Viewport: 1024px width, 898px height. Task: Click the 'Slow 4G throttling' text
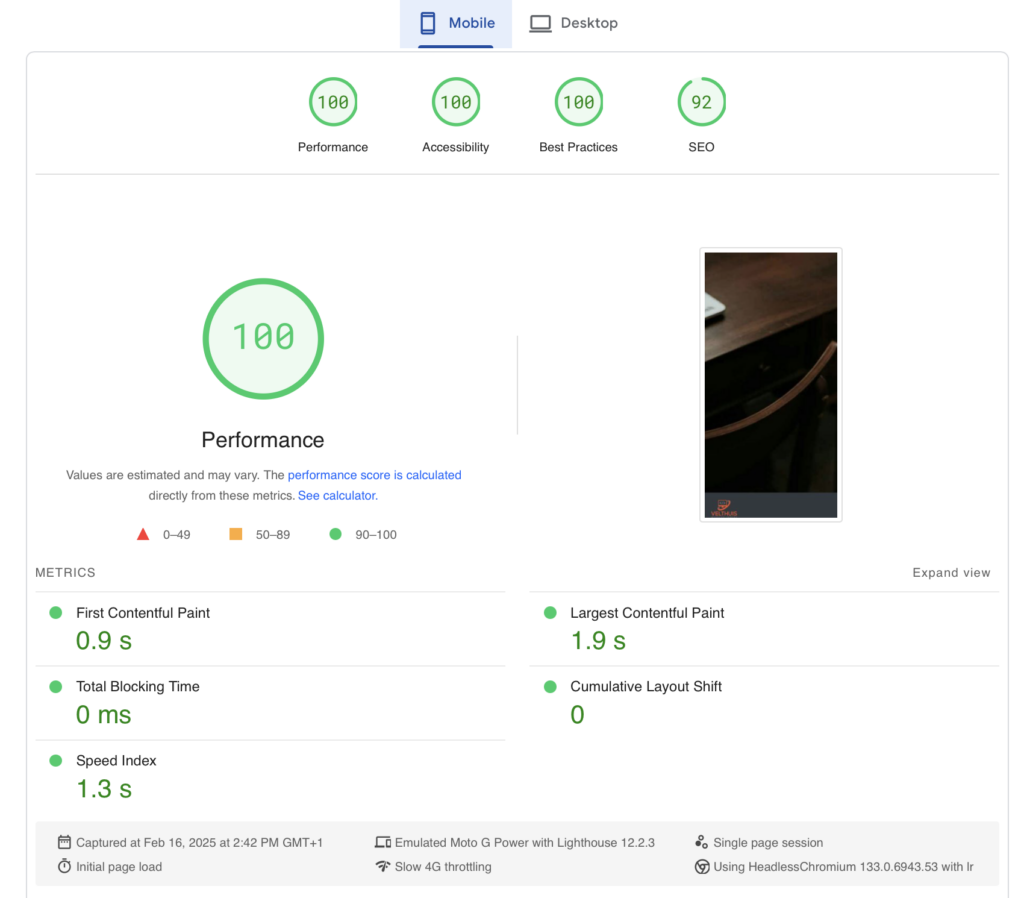[443, 867]
